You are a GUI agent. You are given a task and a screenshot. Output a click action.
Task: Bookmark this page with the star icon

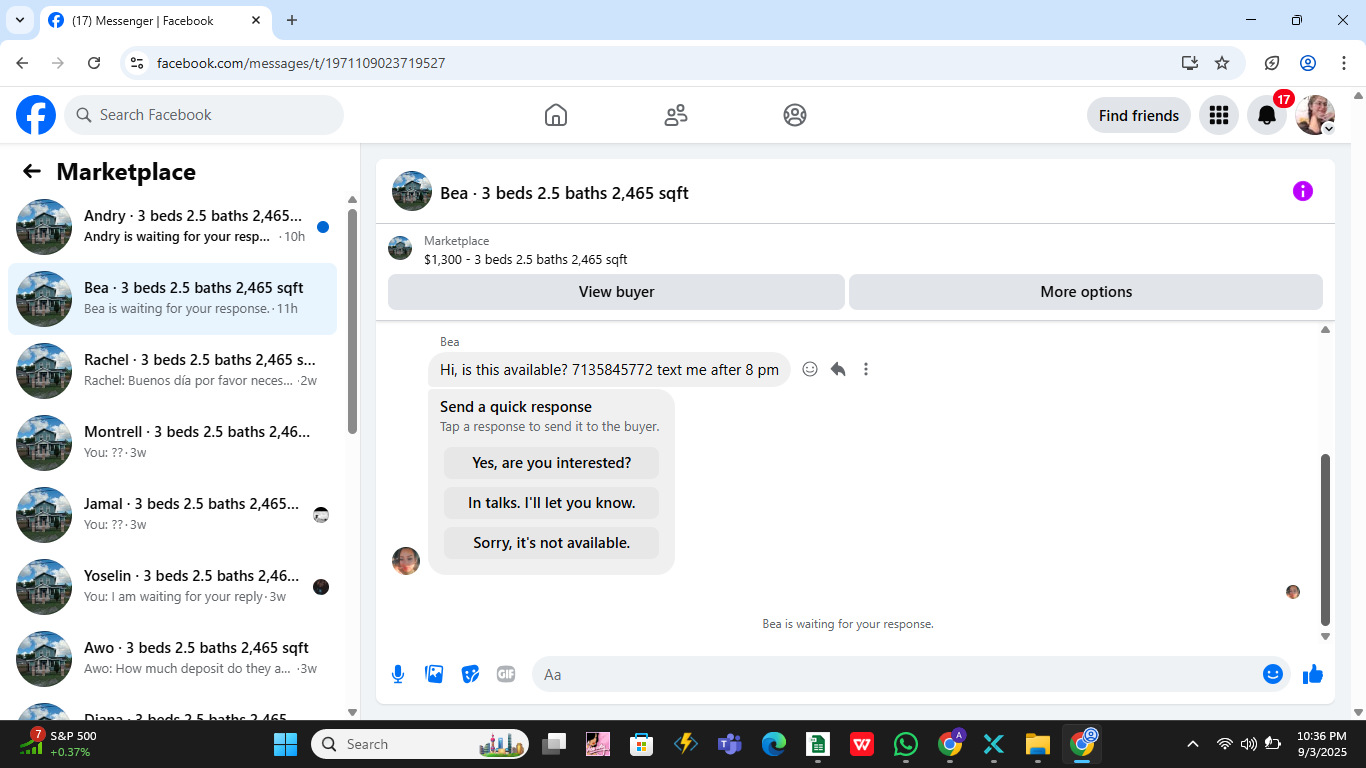pyautogui.click(x=1222, y=63)
